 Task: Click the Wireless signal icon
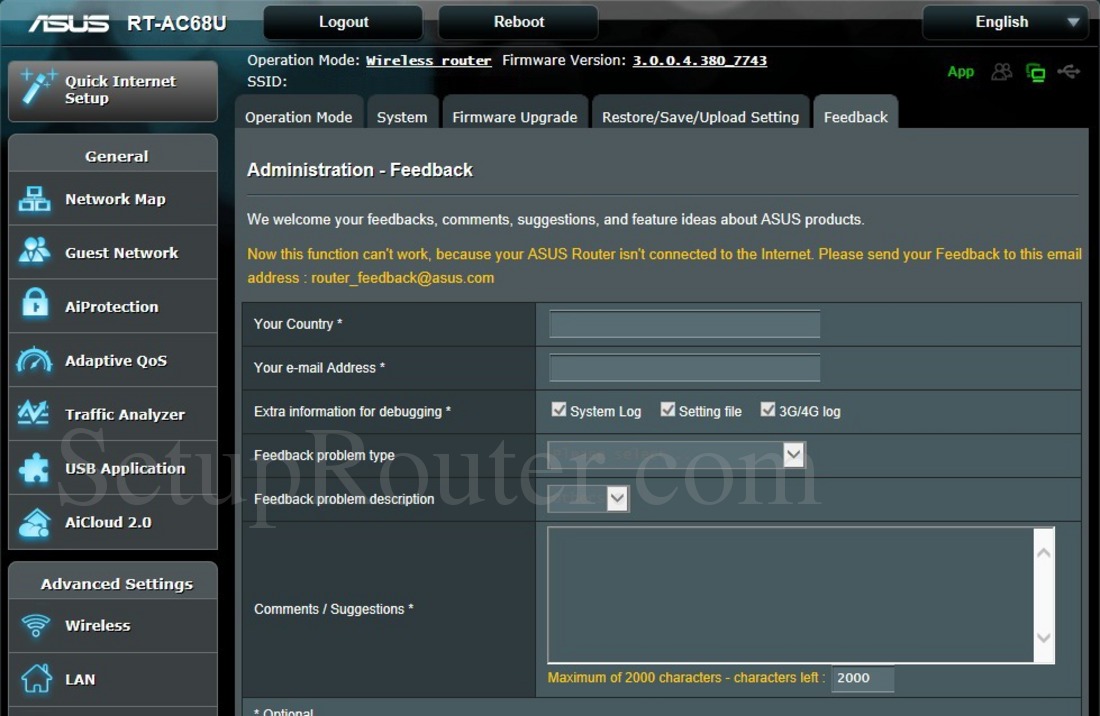[x=35, y=625]
